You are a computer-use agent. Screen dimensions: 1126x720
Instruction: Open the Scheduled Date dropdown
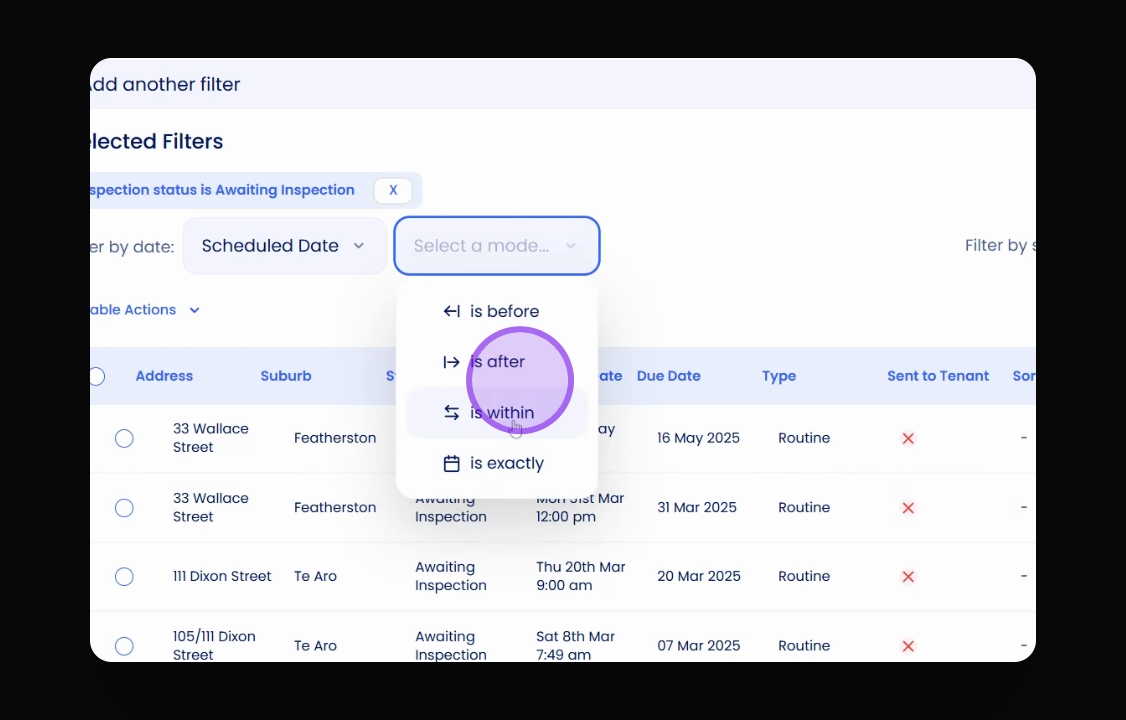tap(284, 246)
